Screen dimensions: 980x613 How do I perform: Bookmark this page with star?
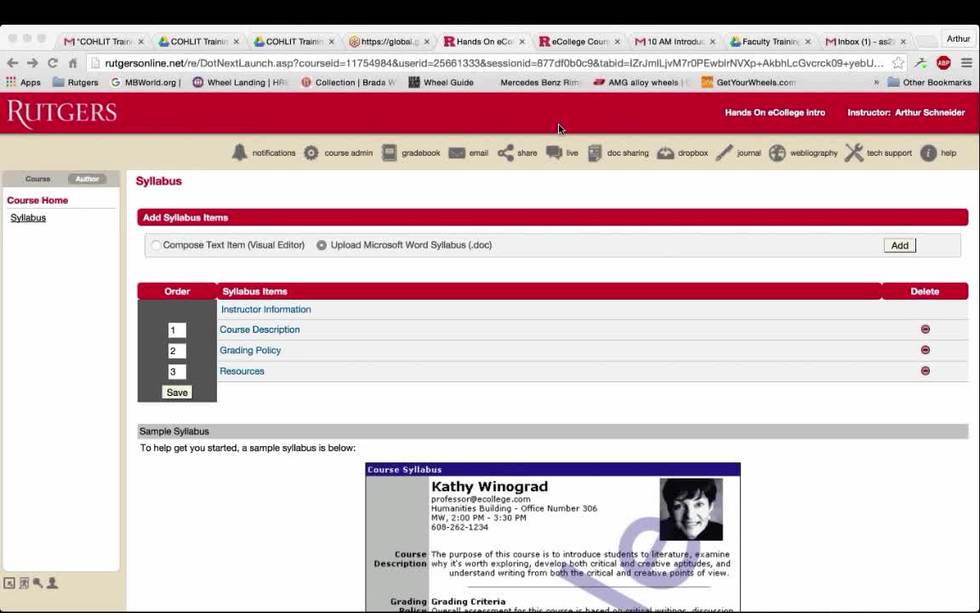[x=898, y=63]
